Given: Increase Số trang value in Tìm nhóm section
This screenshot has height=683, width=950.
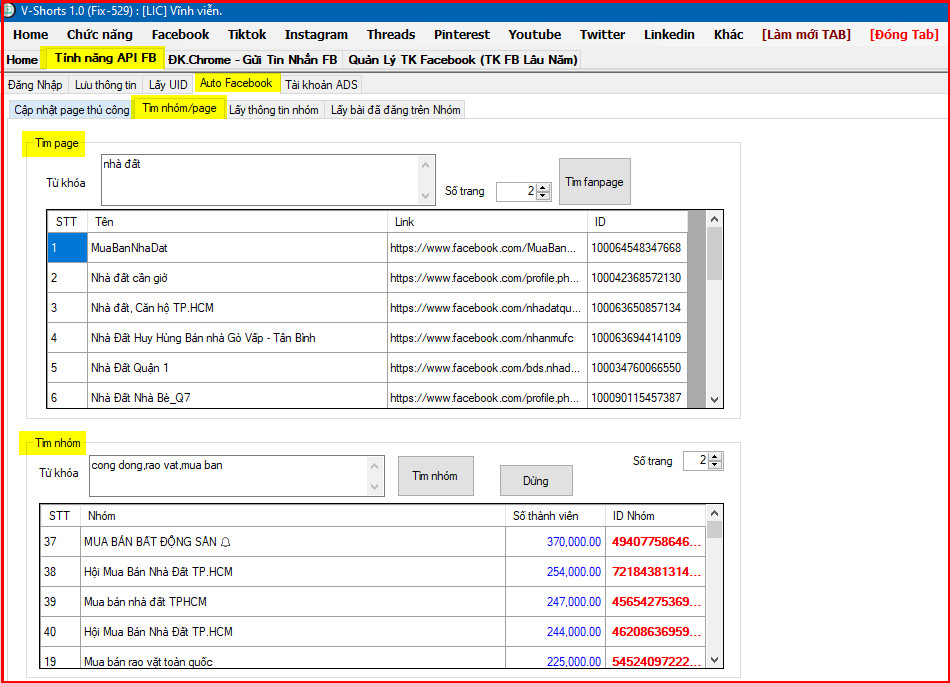Looking at the screenshot, I should tap(715, 457).
